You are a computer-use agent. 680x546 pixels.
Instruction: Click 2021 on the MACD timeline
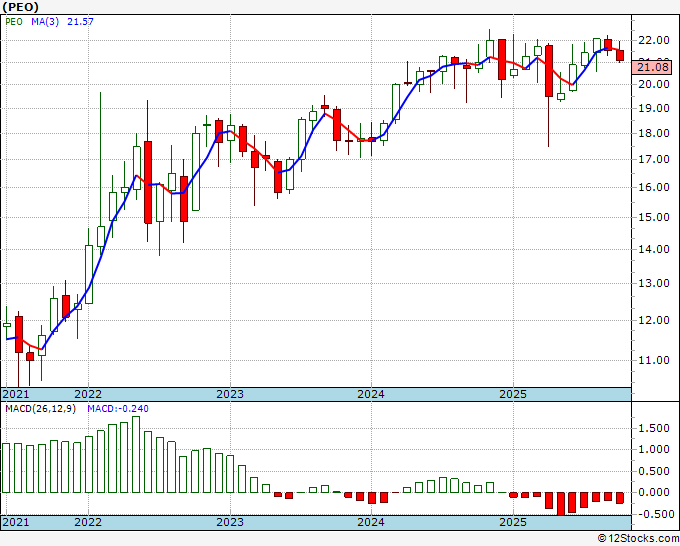click(16, 522)
